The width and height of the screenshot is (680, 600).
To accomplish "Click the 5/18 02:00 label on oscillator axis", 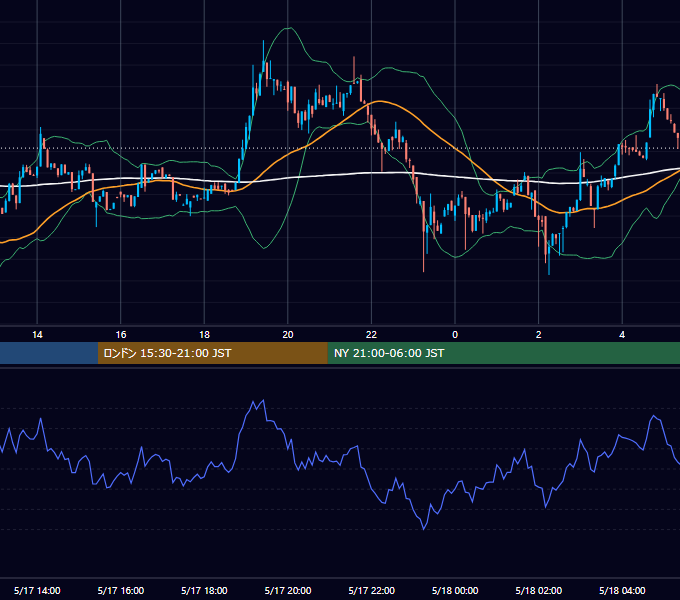I will point(539,590).
